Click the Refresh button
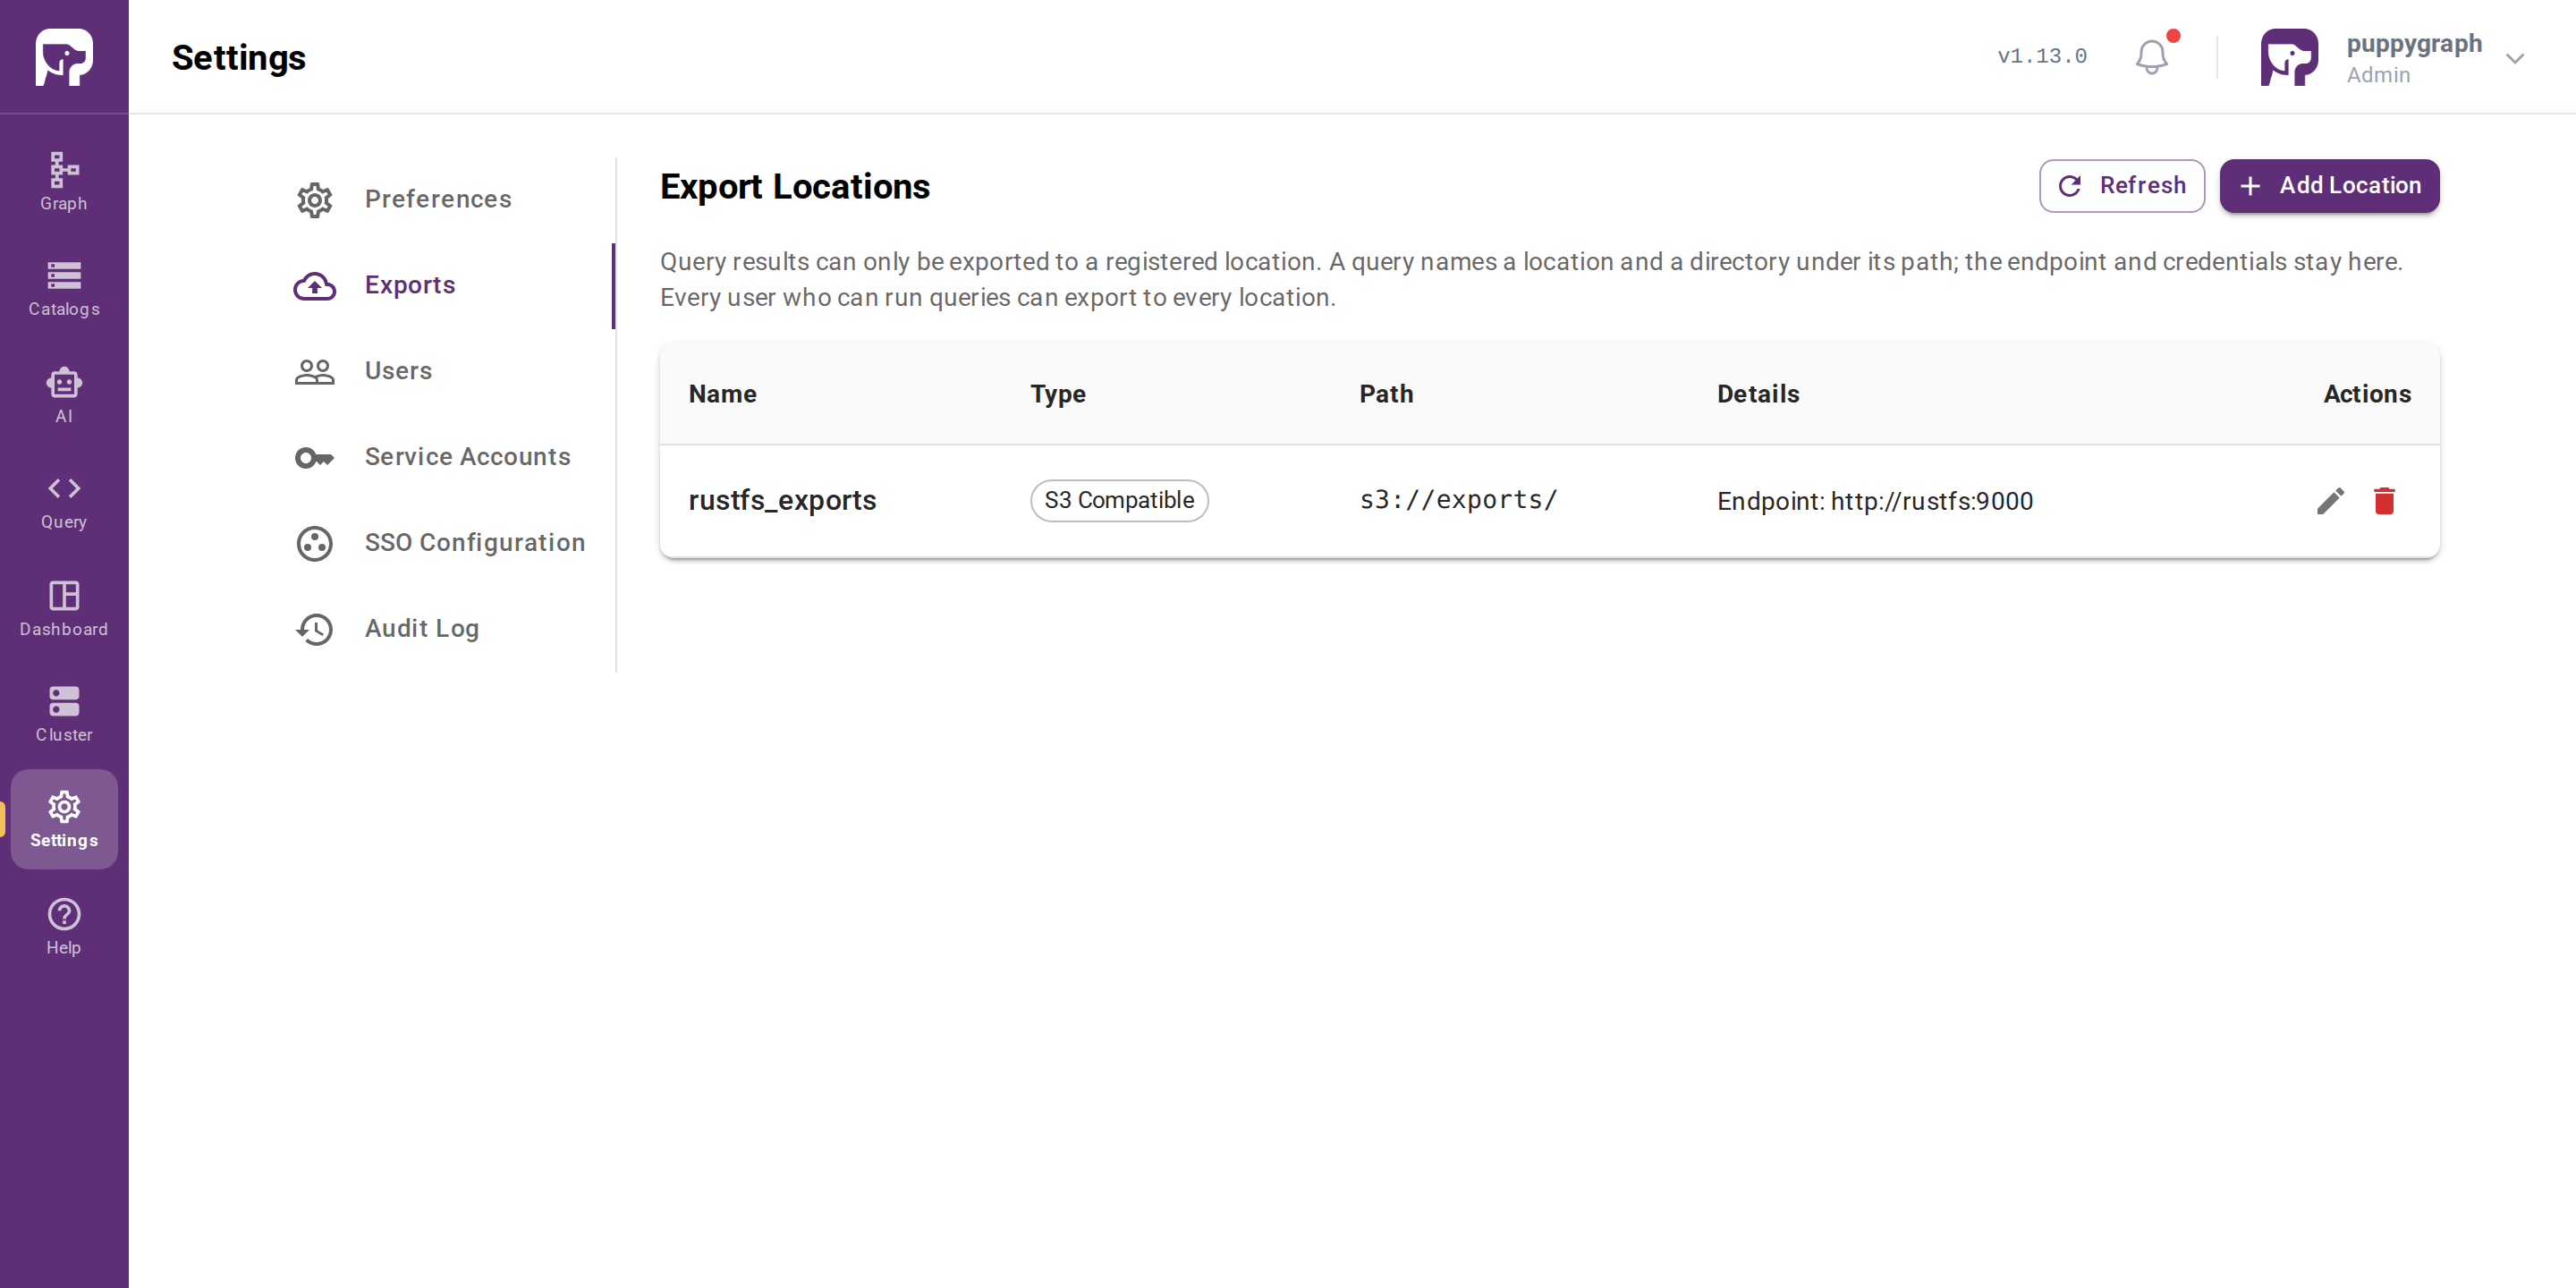The width and height of the screenshot is (2576, 1288). tap(2122, 186)
